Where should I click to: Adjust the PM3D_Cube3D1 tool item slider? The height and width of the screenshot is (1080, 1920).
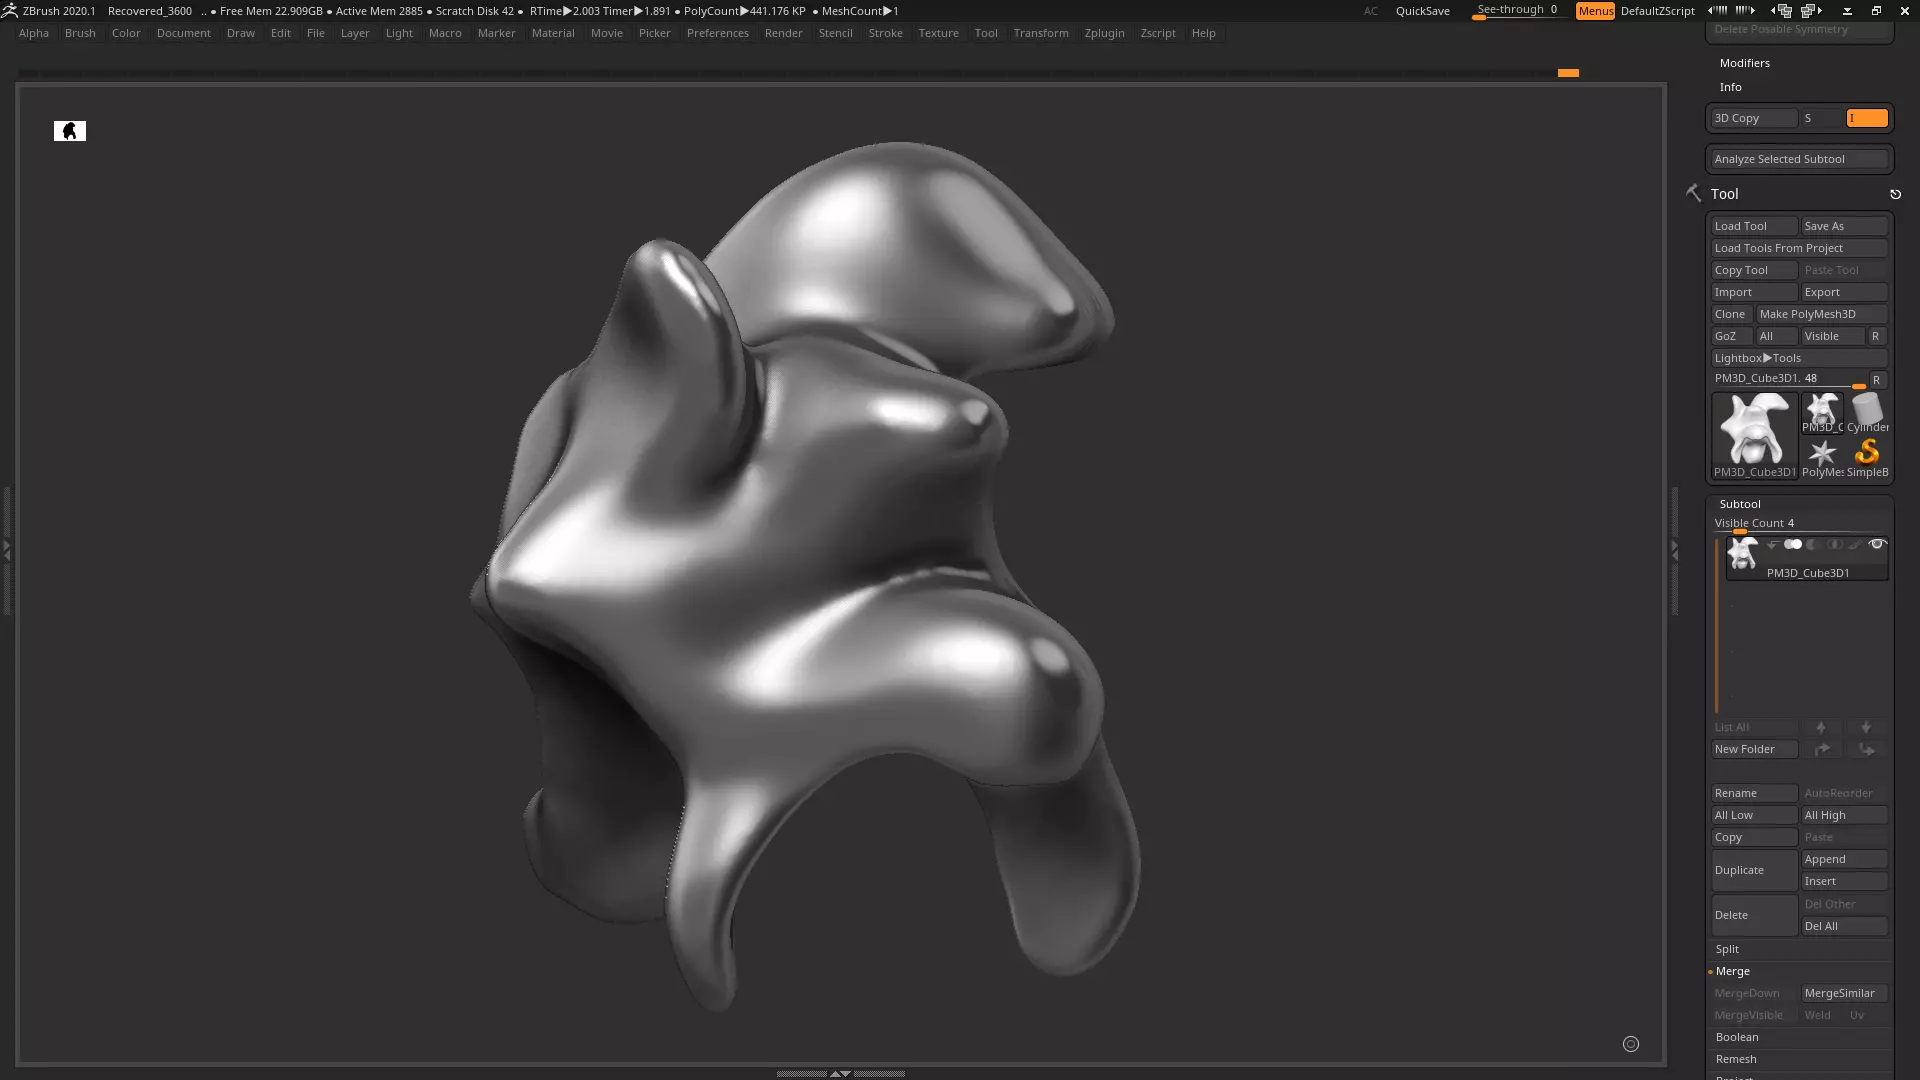point(1790,379)
